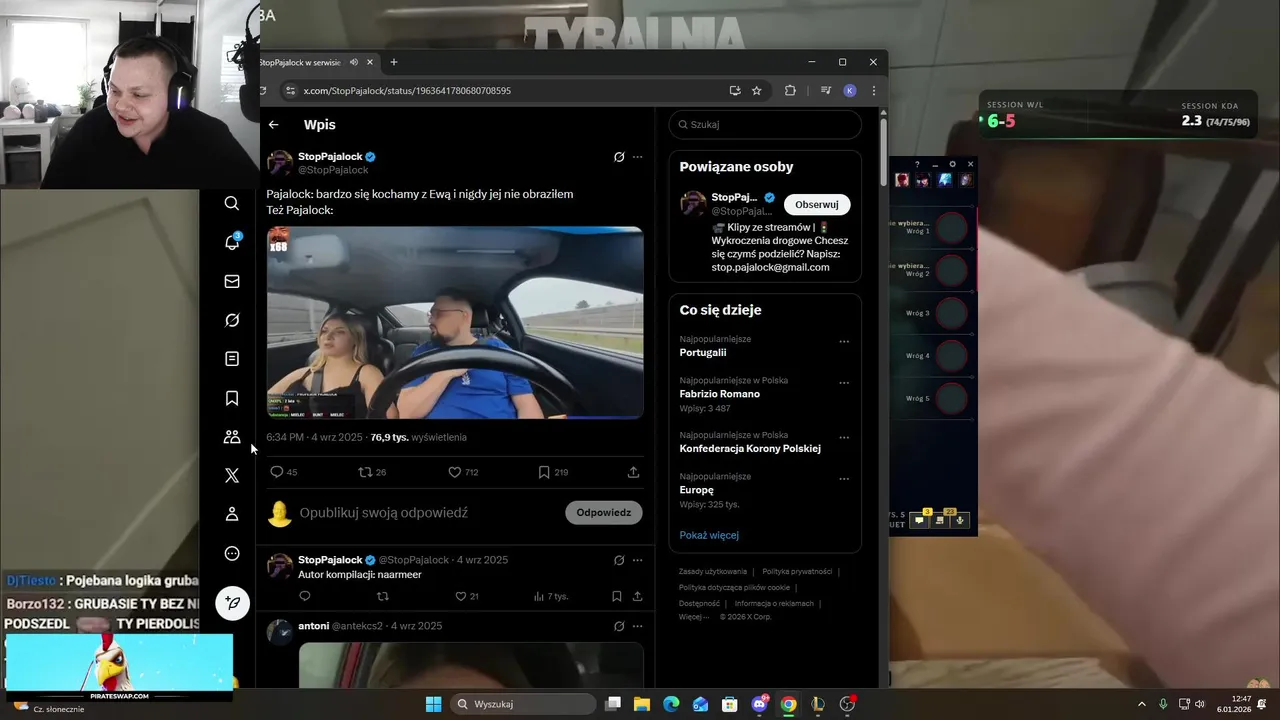Open Communities icon in X sidebar
This screenshot has height=720, width=1280.
click(x=232, y=437)
